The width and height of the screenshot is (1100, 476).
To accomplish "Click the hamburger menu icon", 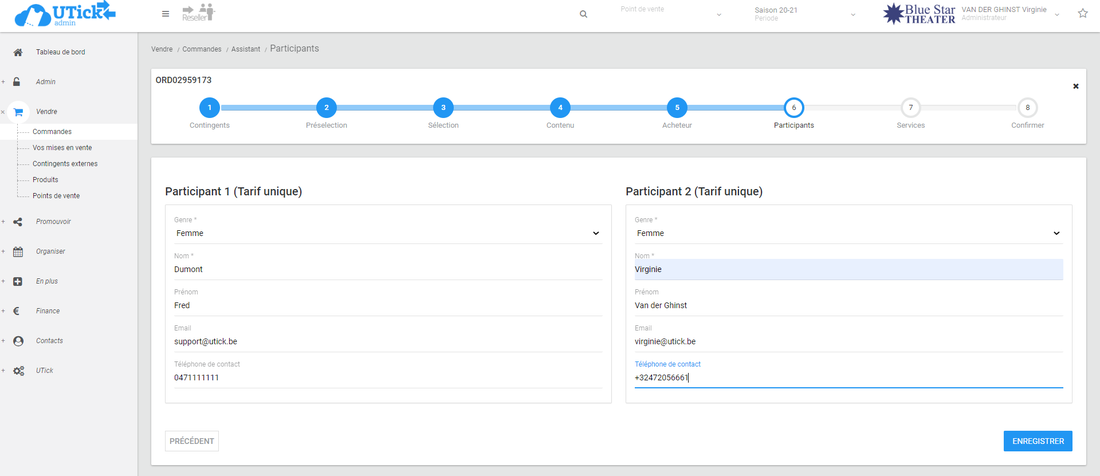I will [x=166, y=14].
